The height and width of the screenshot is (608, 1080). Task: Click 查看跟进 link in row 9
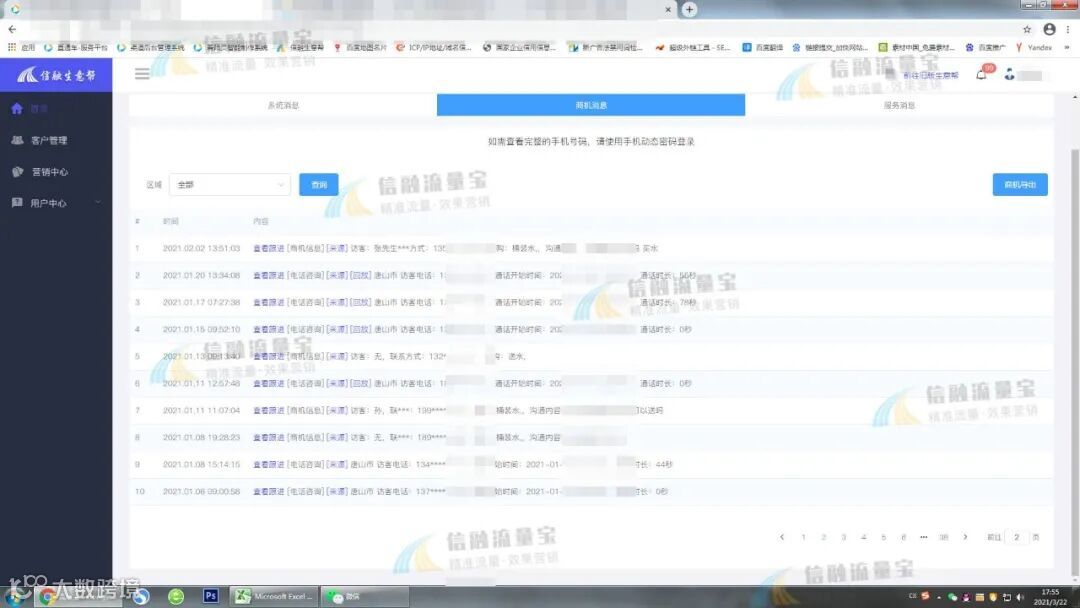[x=269, y=465]
